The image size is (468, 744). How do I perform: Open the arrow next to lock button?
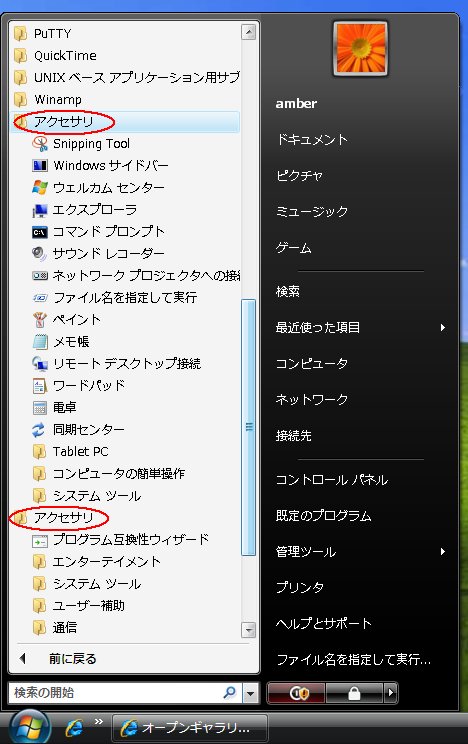coord(391,693)
